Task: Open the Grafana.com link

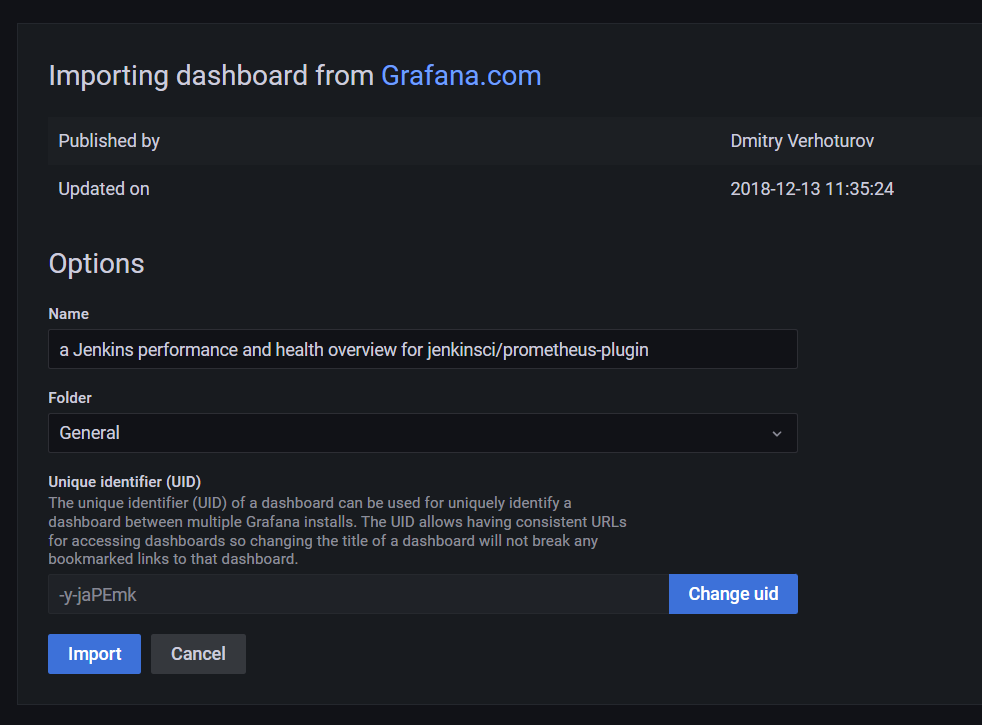Action: pos(460,75)
